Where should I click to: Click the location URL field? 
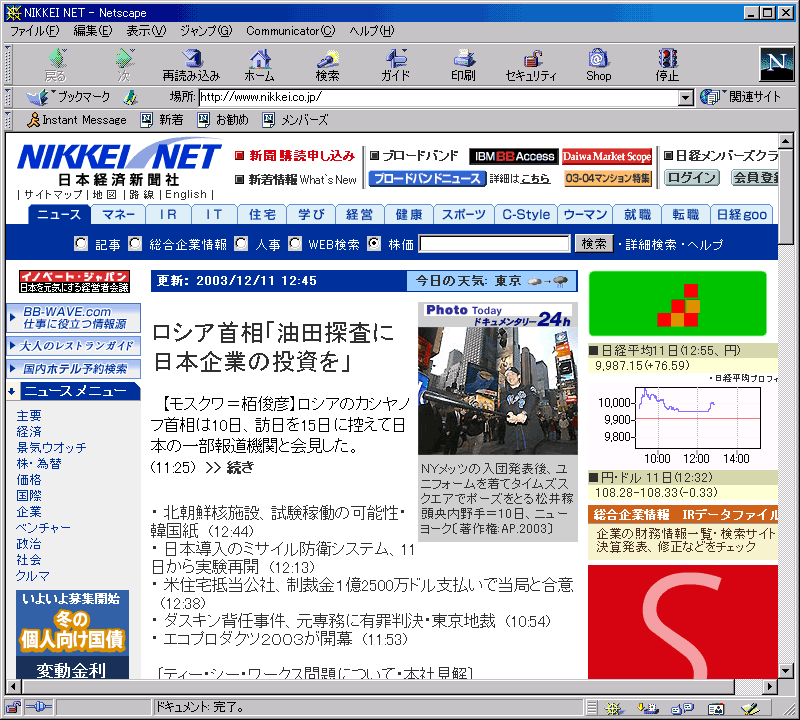click(x=438, y=97)
